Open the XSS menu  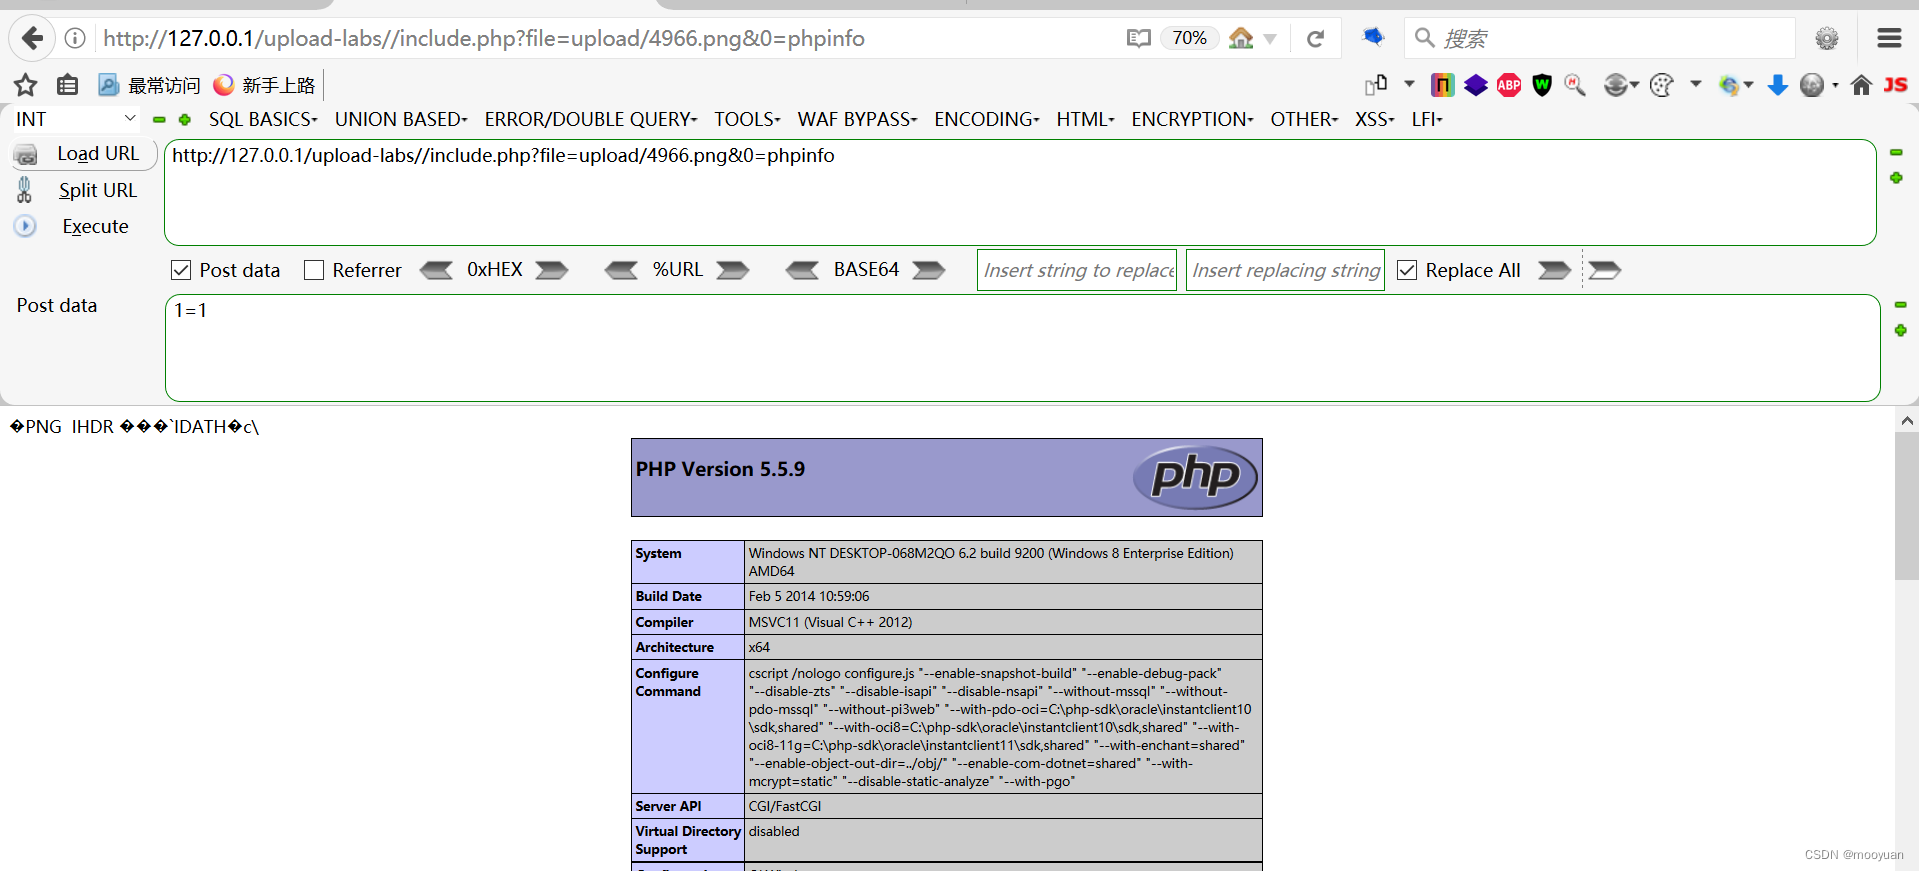(1374, 119)
